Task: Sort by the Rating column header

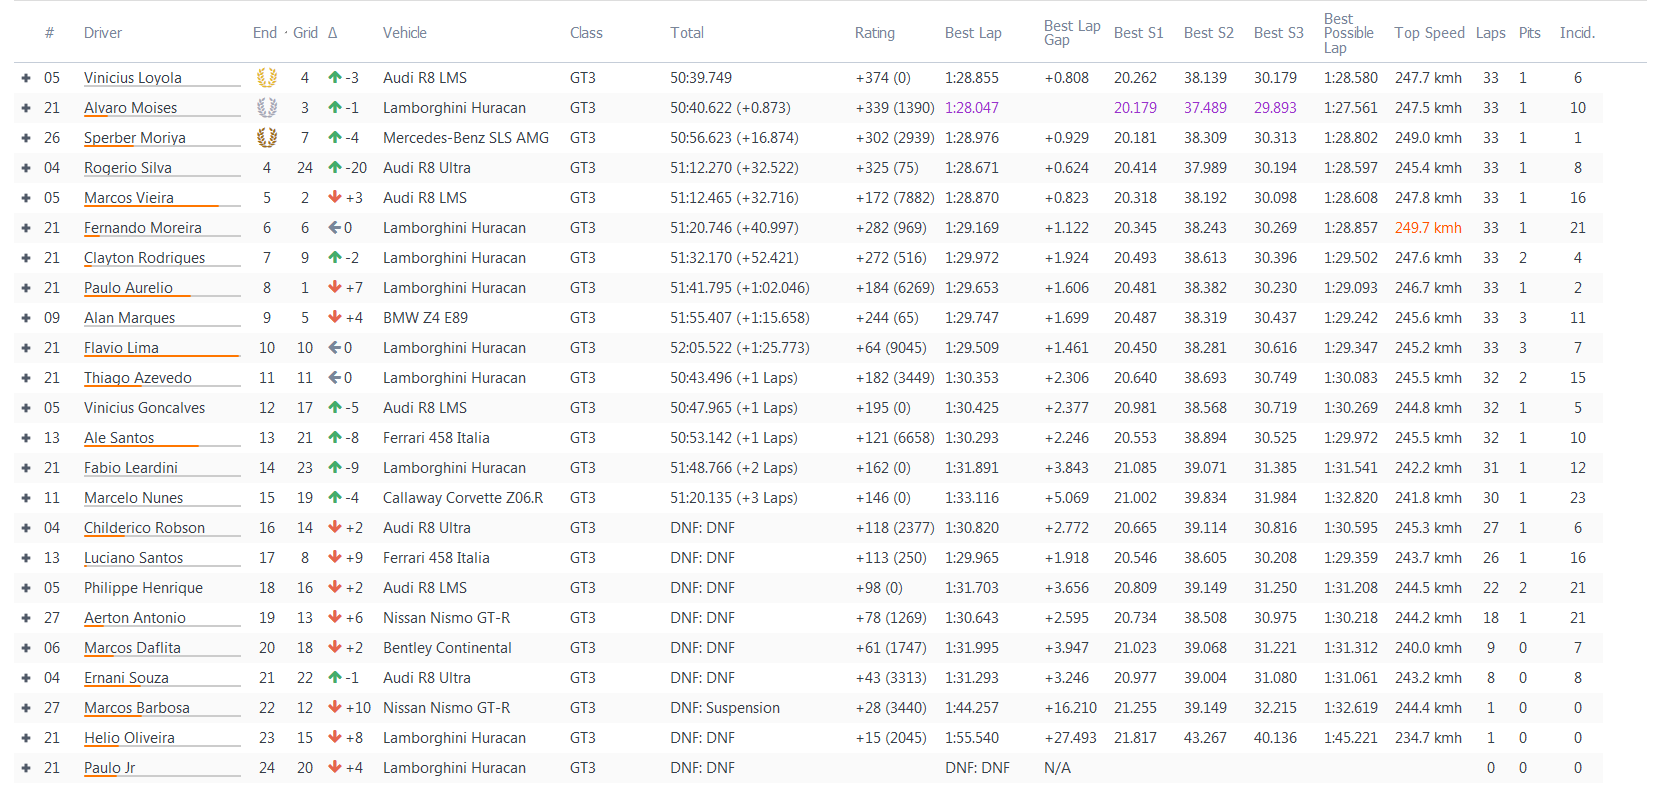Action: click(x=875, y=33)
